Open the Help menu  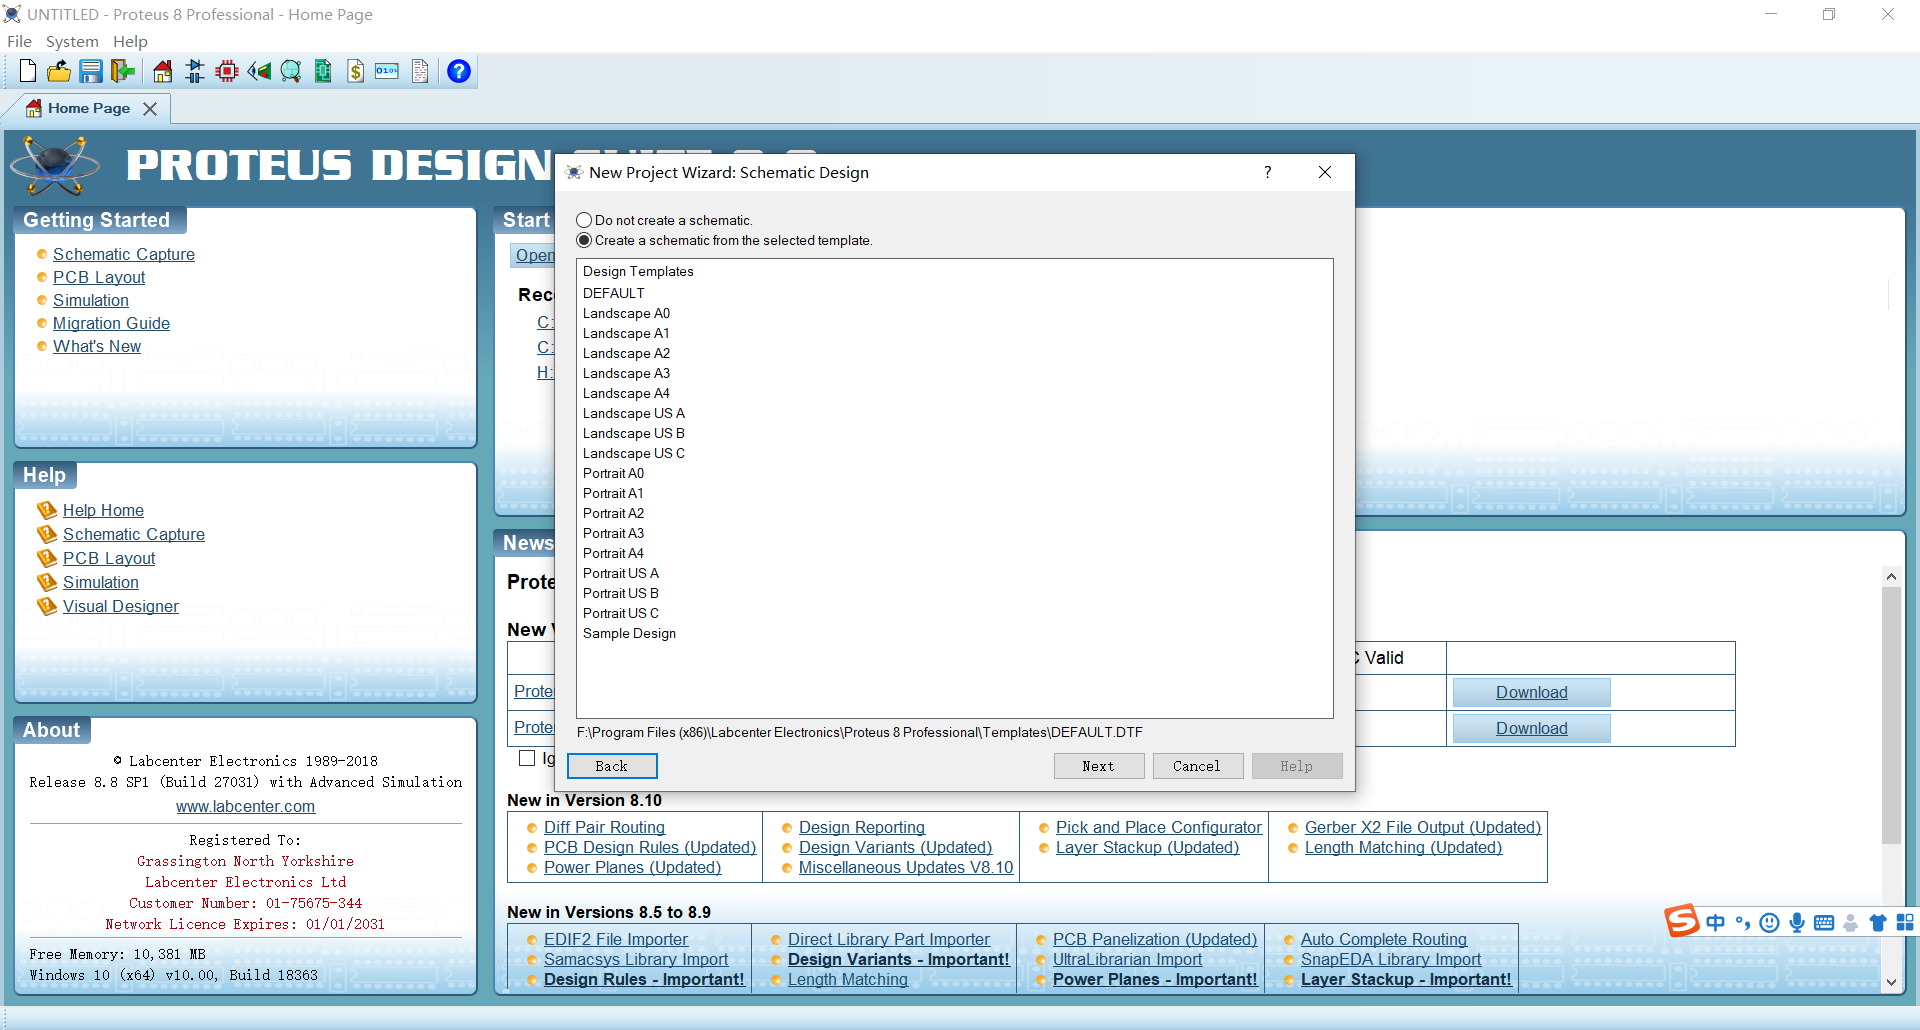click(130, 41)
